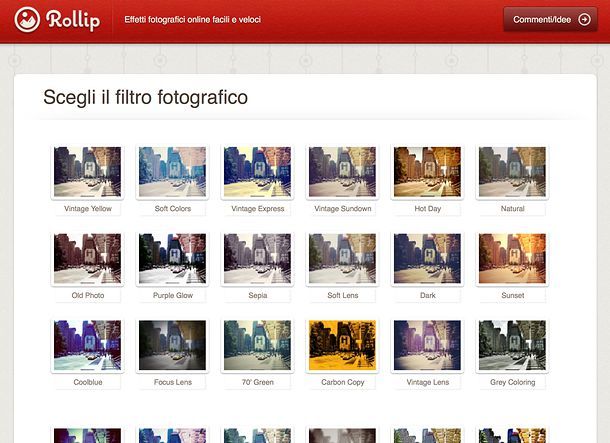Select the Natural filter thumbnail

pyautogui.click(x=512, y=172)
